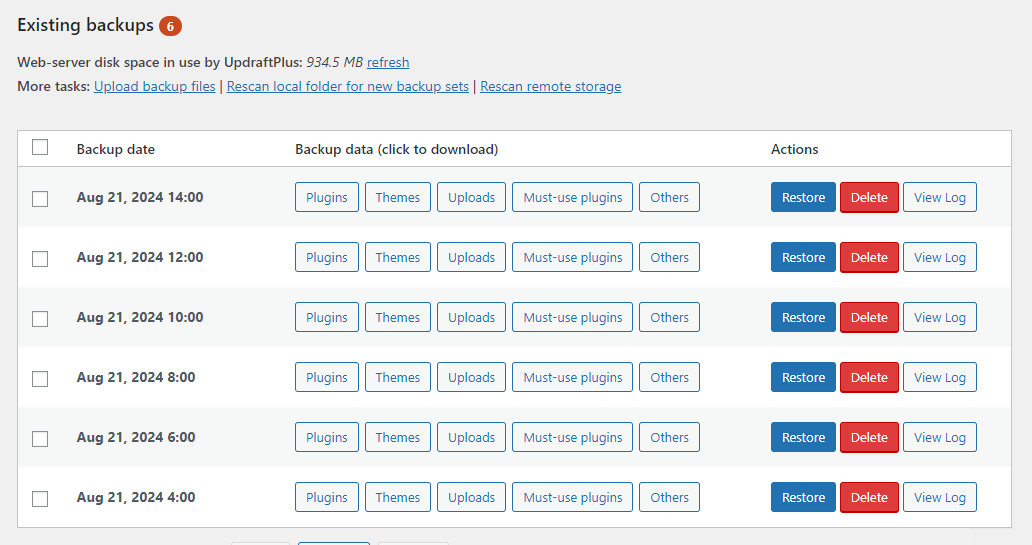Download Must-use plugins from 6:00 backup
Viewport: 1032px width, 545px height.
click(573, 437)
